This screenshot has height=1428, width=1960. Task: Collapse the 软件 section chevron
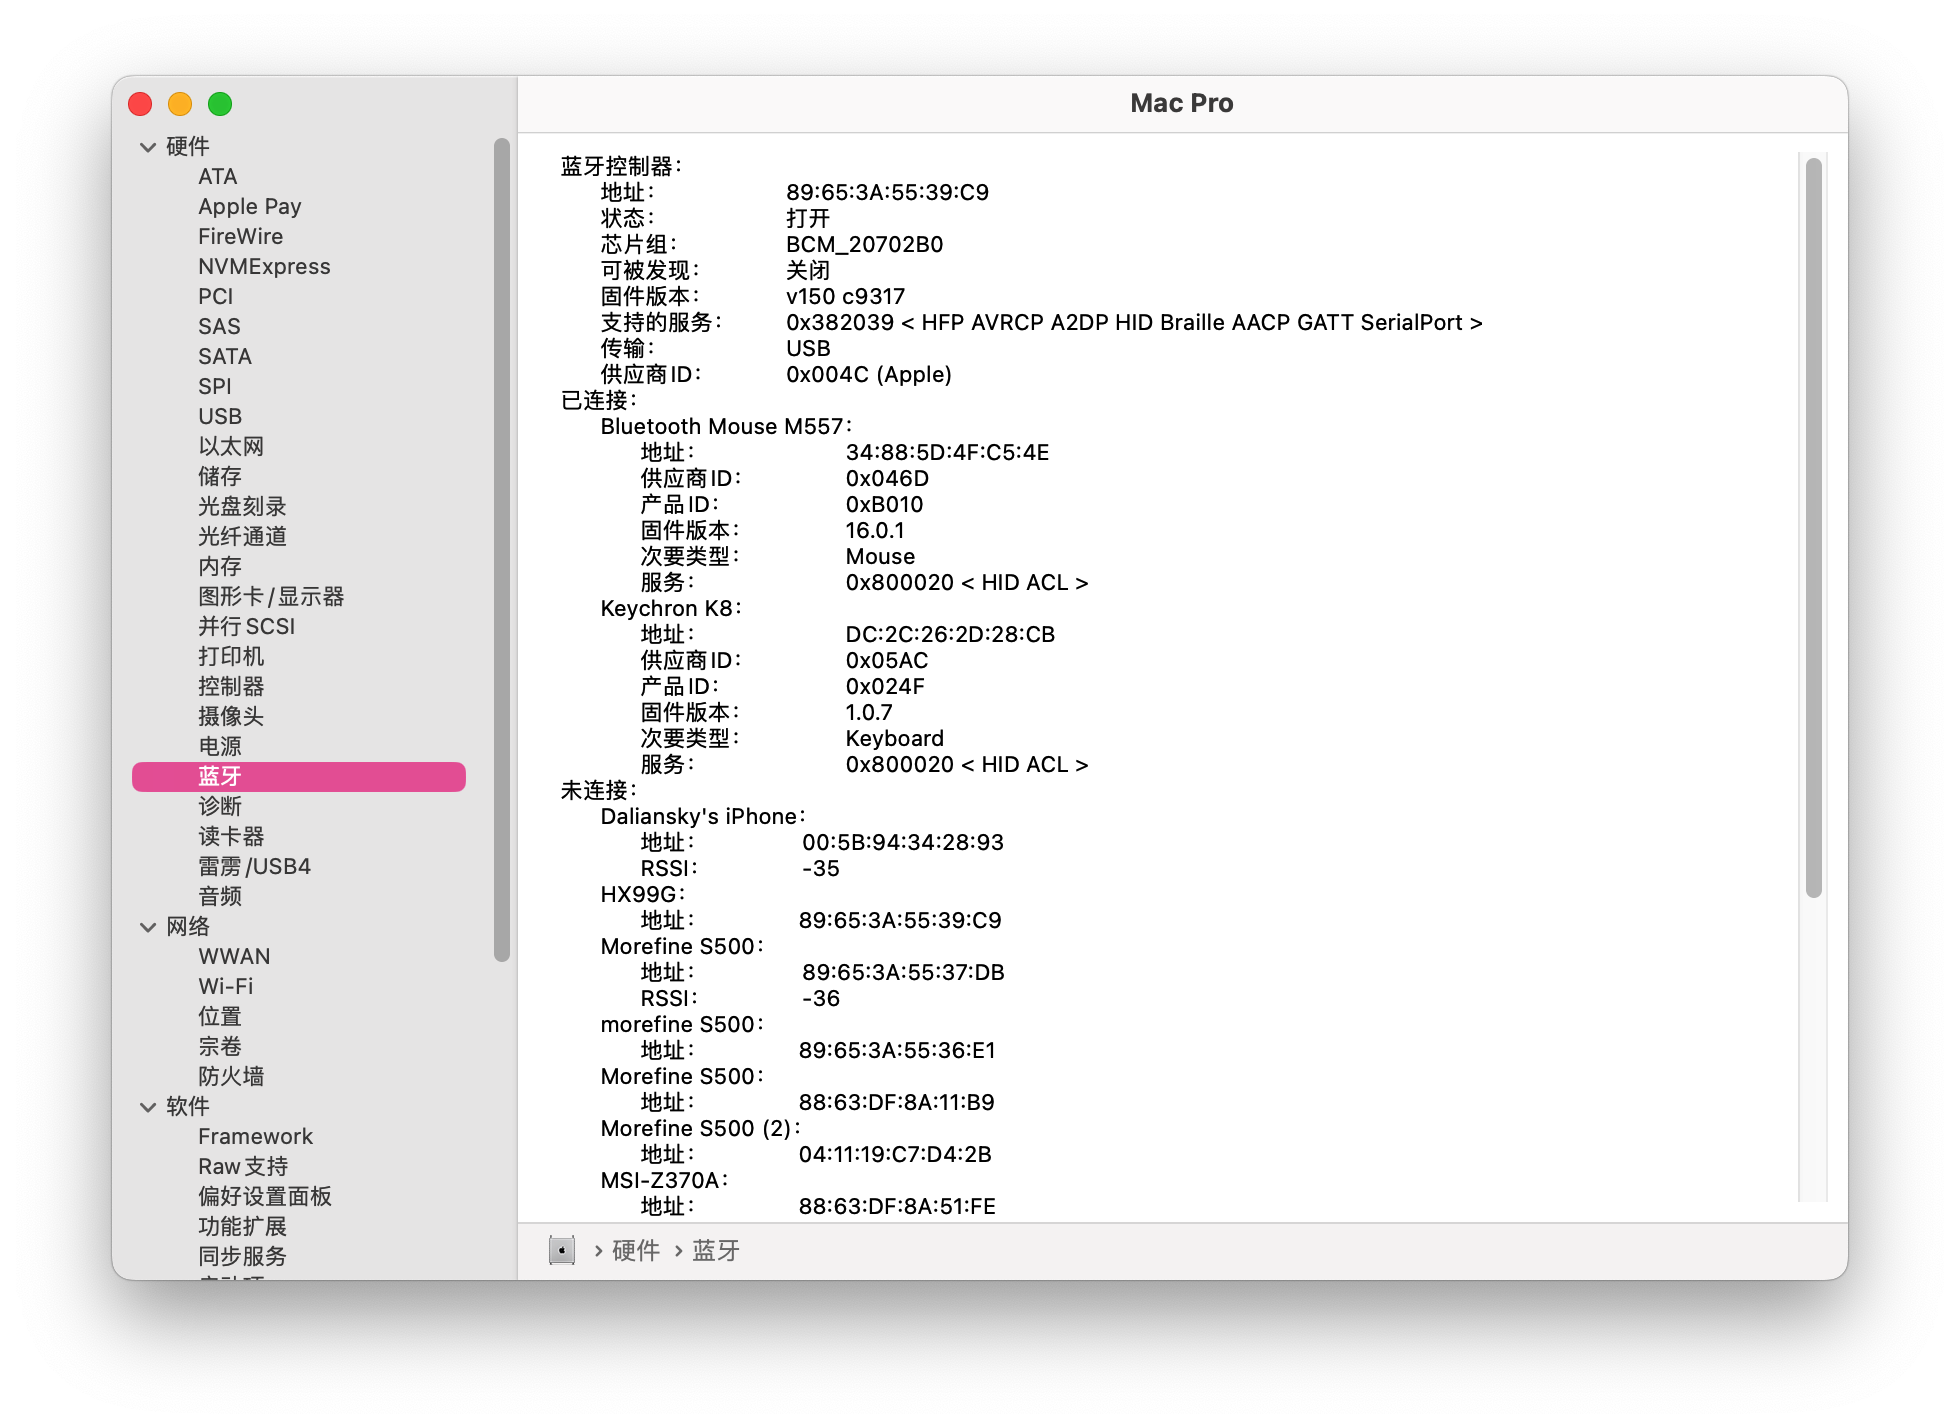point(148,1107)
